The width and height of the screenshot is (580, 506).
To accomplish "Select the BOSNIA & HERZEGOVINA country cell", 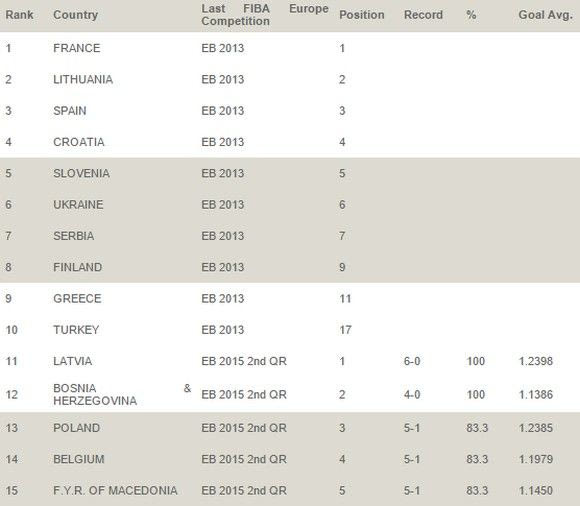I will [x=122, y=394].
